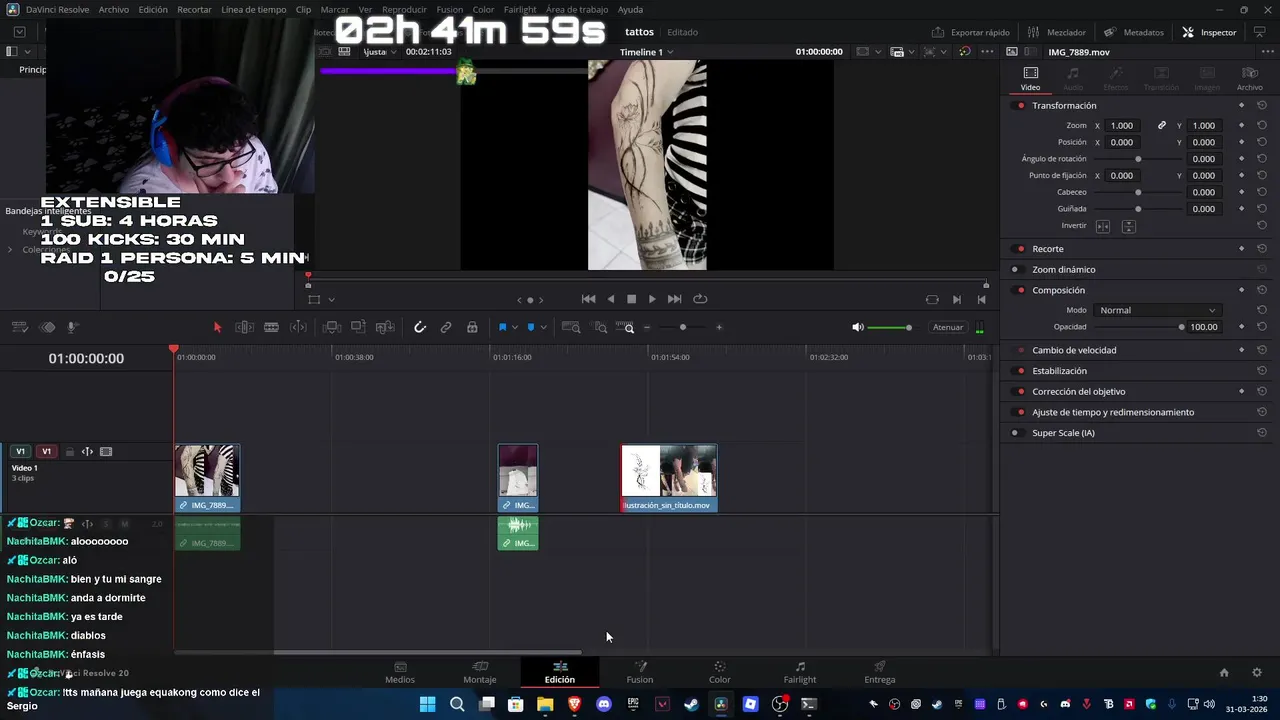1280x720 pixels.
Task: Select ilustración_sin_título.mov clip thumbnail
Action: tap(669, 472)
